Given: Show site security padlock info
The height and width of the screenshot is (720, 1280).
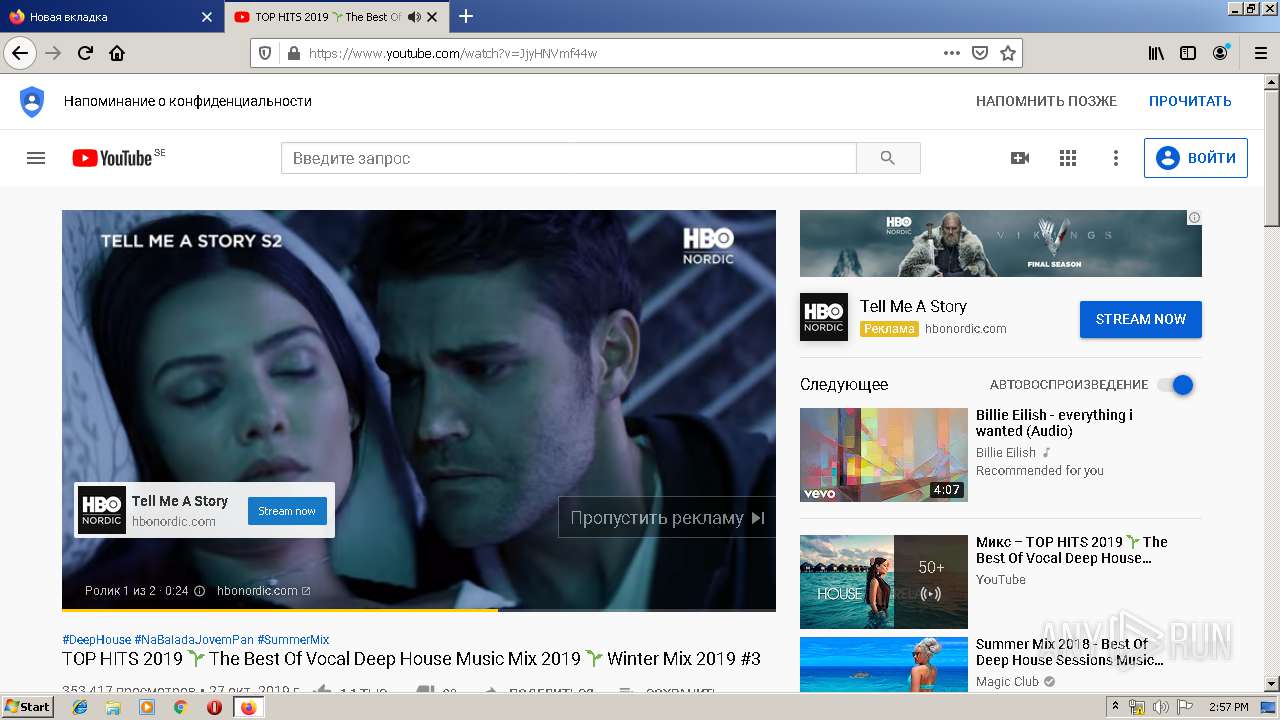Looking at the screenshot, I should [293, 53].
